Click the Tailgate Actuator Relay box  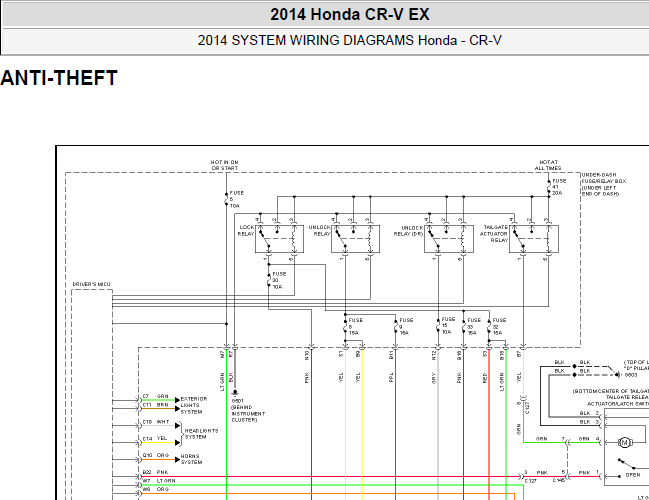point(534,239)
